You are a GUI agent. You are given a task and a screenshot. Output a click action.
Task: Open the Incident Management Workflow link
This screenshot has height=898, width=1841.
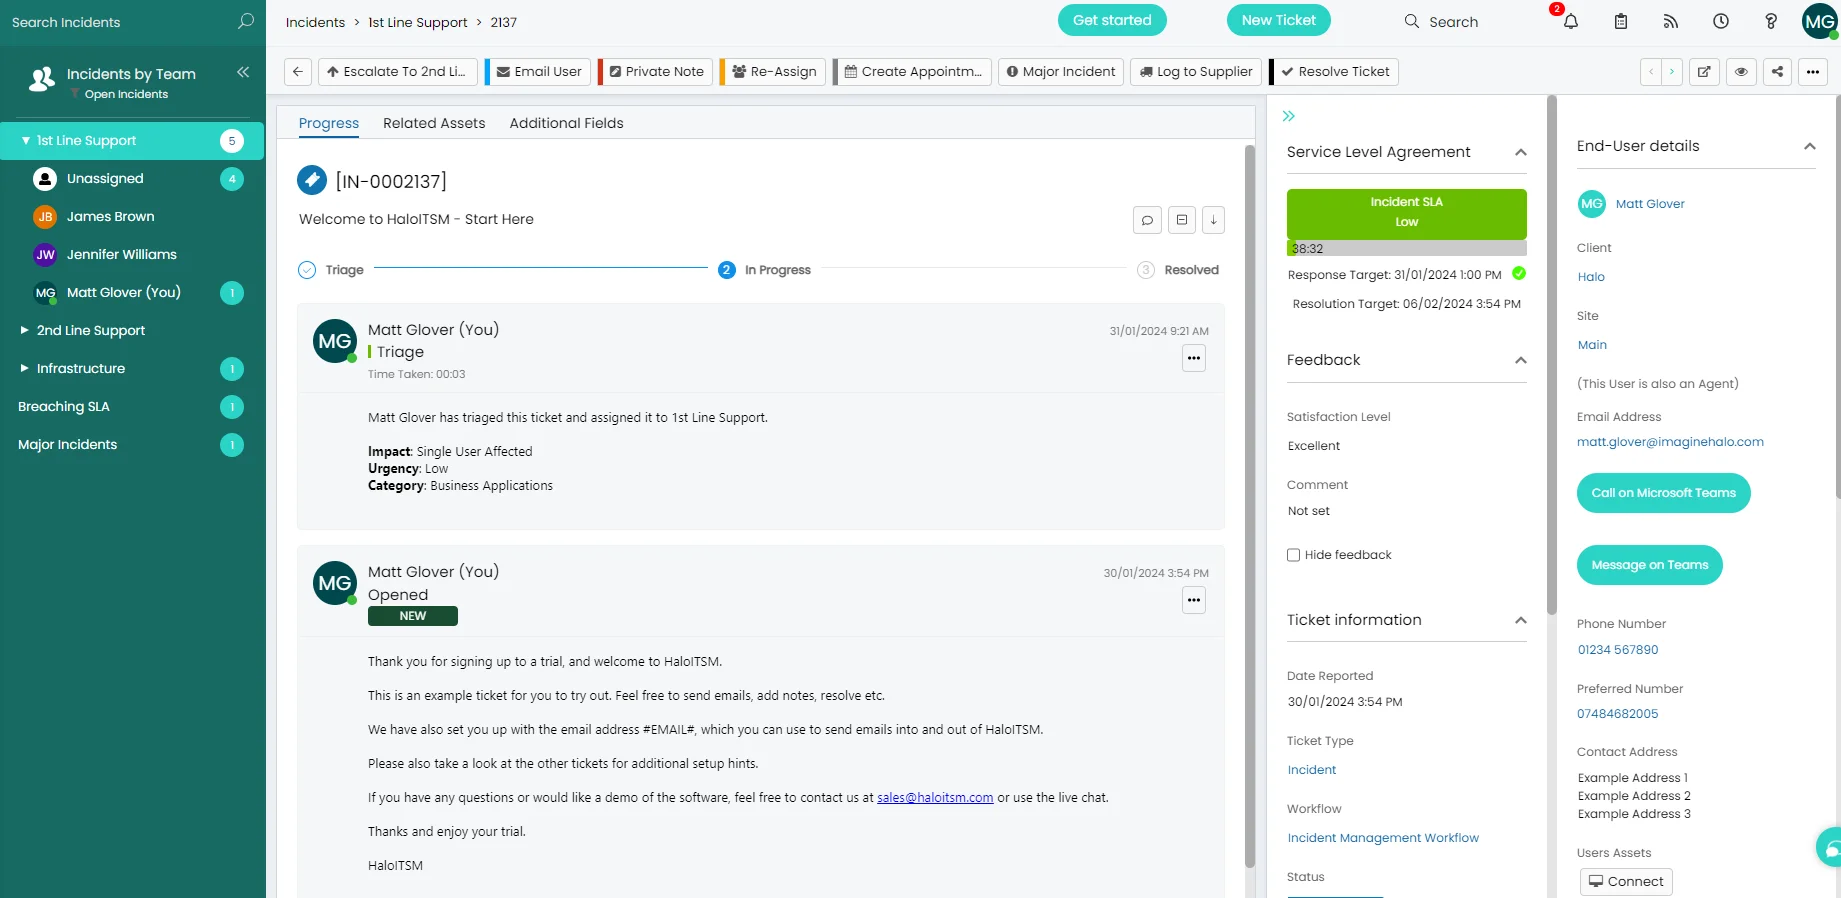click(1383, 838)
